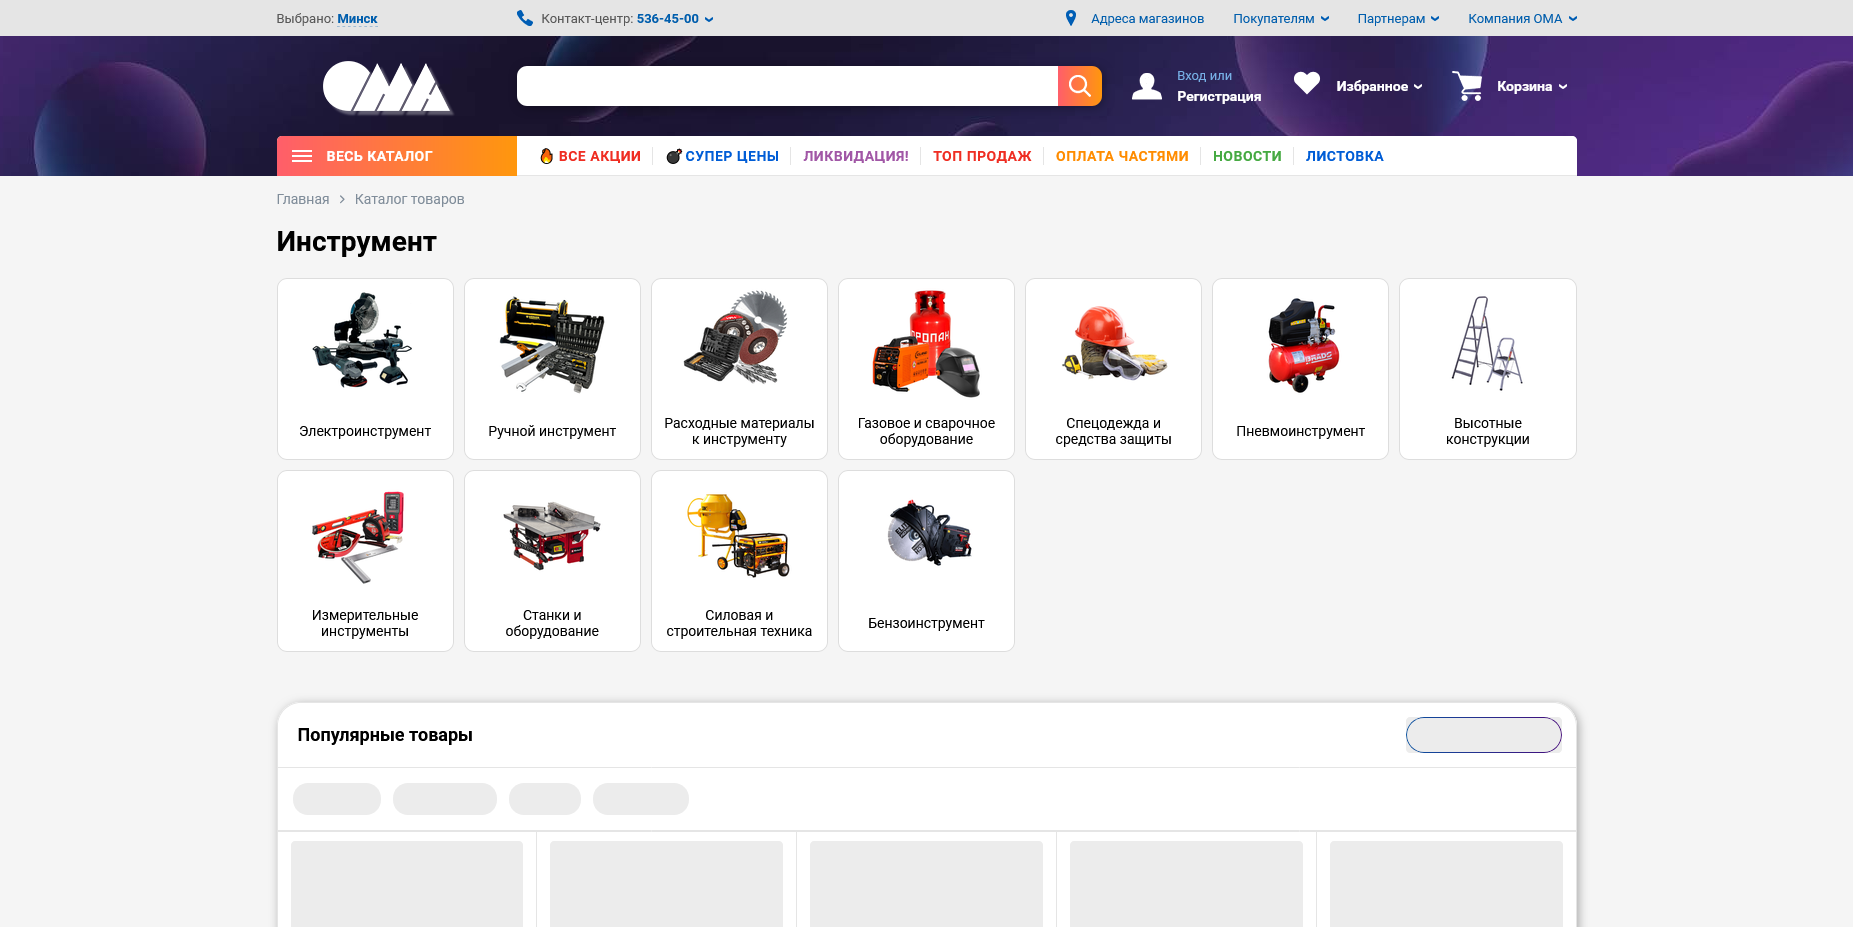Open the Спецодежда helmet image

pos(1113,342)
